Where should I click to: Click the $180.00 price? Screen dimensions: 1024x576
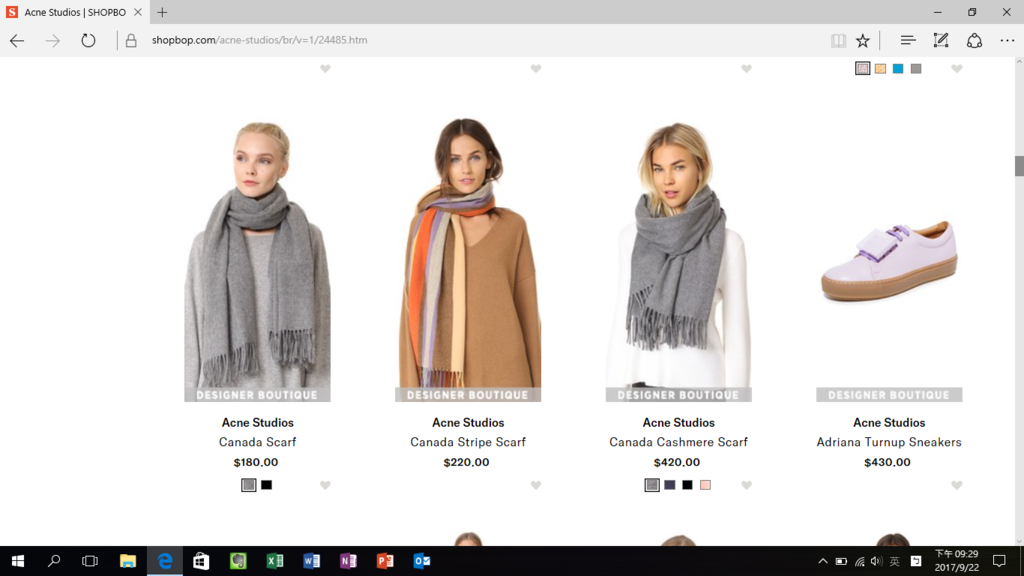click(x=256, y=462)
